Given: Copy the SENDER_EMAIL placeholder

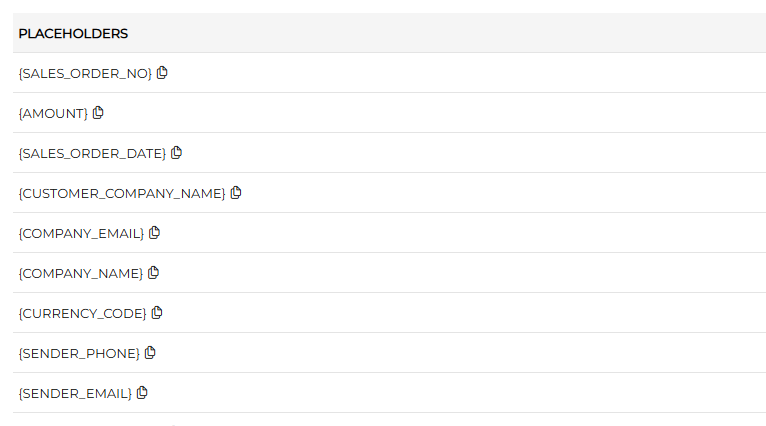Looking at the screenshot, I should click(142, 393).
